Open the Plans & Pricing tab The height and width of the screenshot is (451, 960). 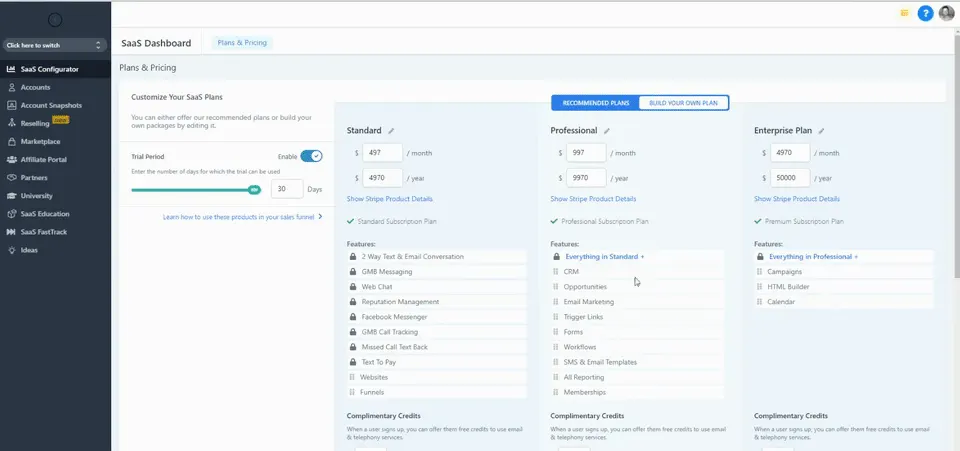click(242, 43)
